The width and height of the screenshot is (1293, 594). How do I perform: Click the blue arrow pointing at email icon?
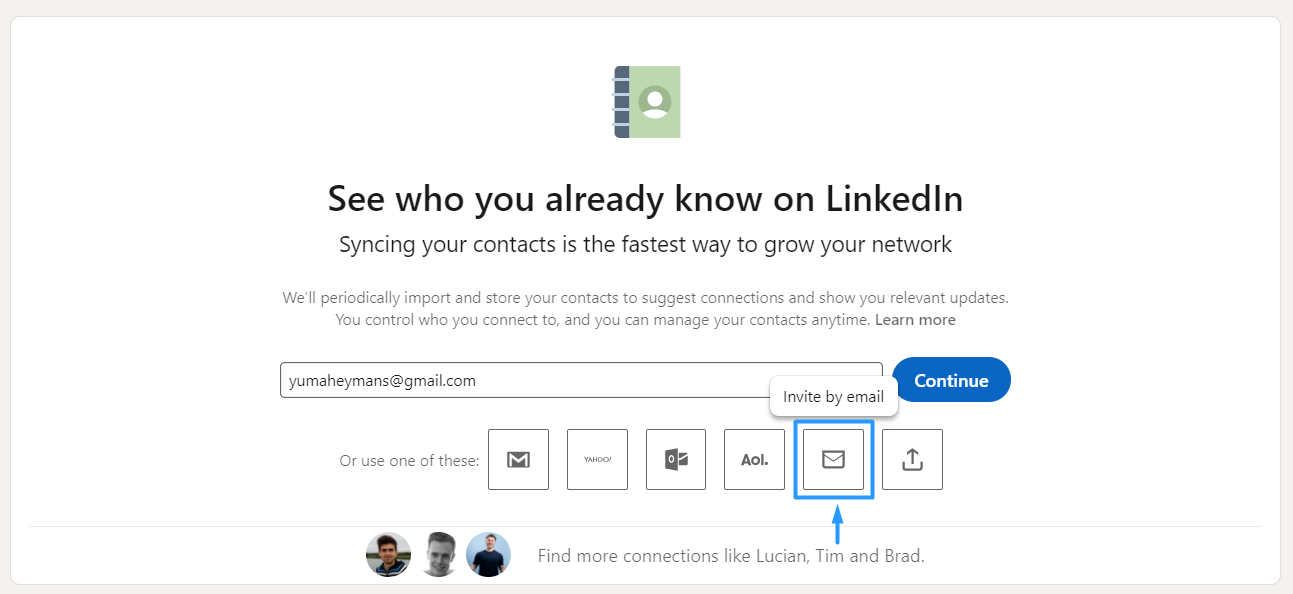(x=838, y=524)
